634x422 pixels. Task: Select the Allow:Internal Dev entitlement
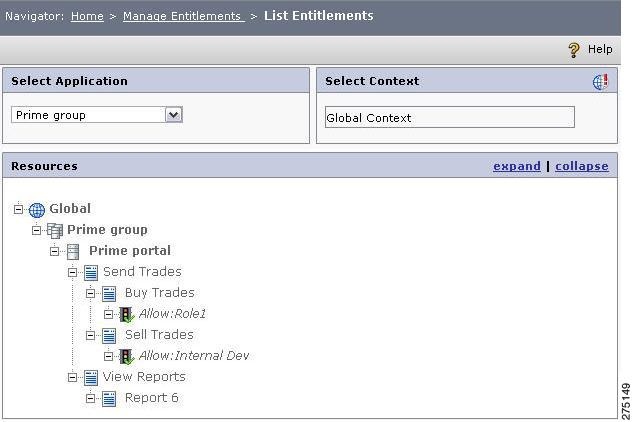194,356
